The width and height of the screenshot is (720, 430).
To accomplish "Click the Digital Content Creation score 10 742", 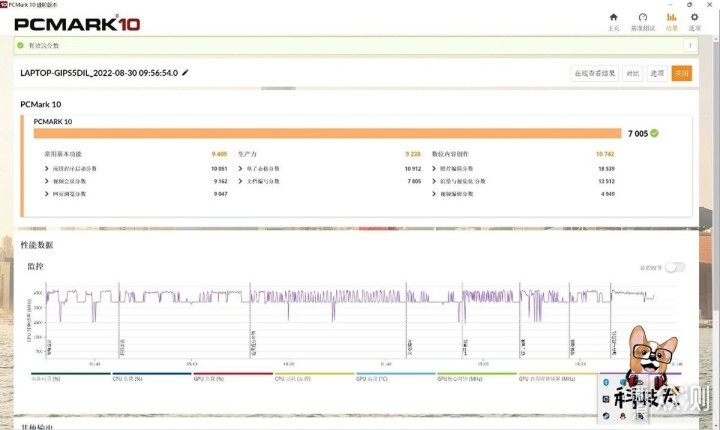I will (x=605, y=154).
